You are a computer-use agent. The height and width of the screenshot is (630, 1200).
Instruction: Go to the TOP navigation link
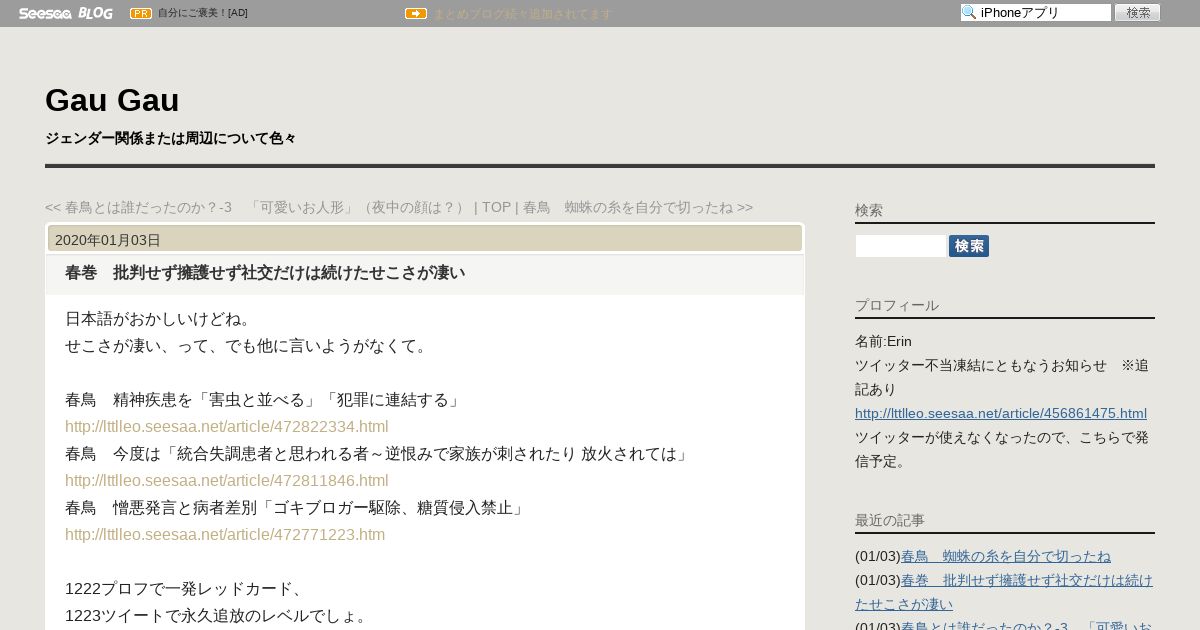[x=496, y=207]
